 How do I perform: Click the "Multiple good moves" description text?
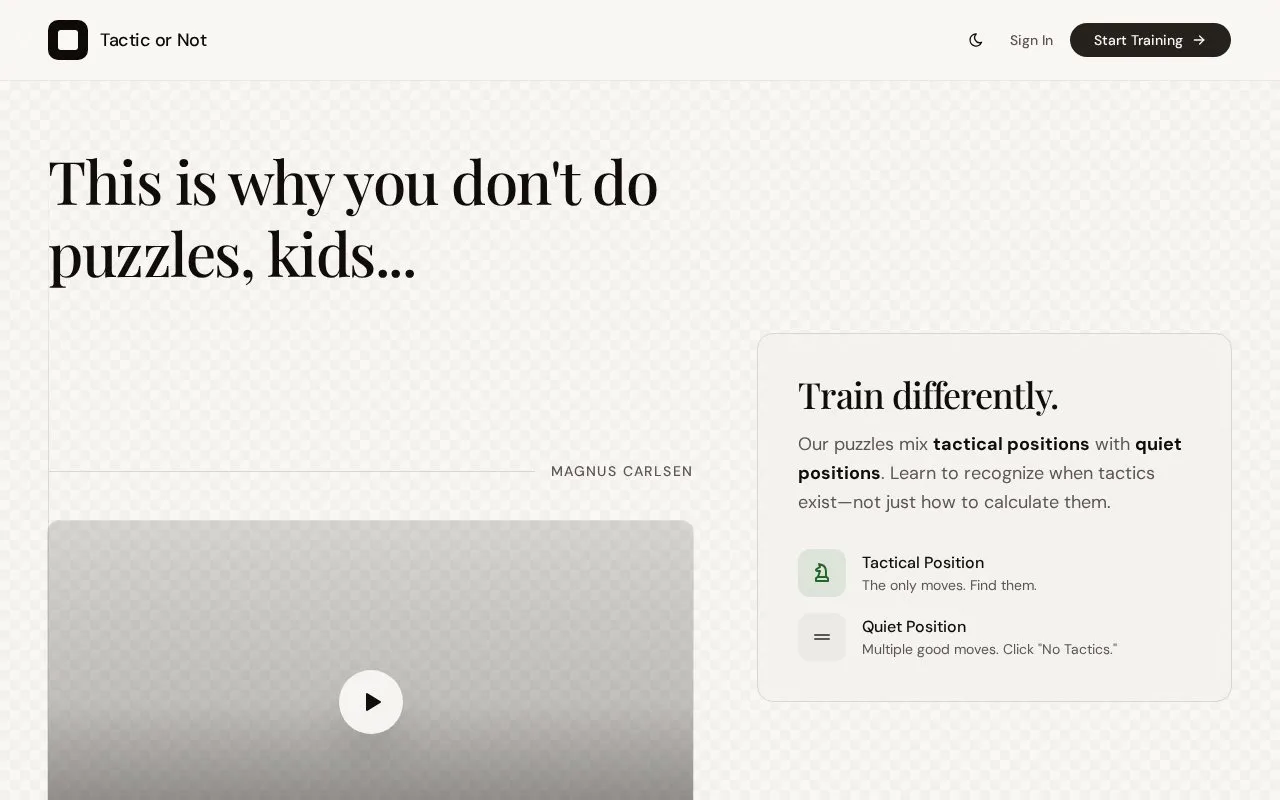[989, 649]
